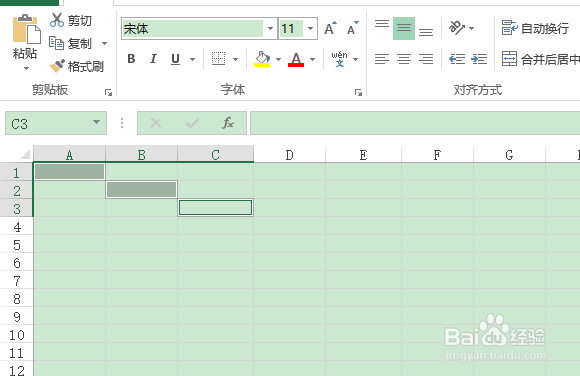
Task: Select row 3 header
Action: tap(16, 209)
